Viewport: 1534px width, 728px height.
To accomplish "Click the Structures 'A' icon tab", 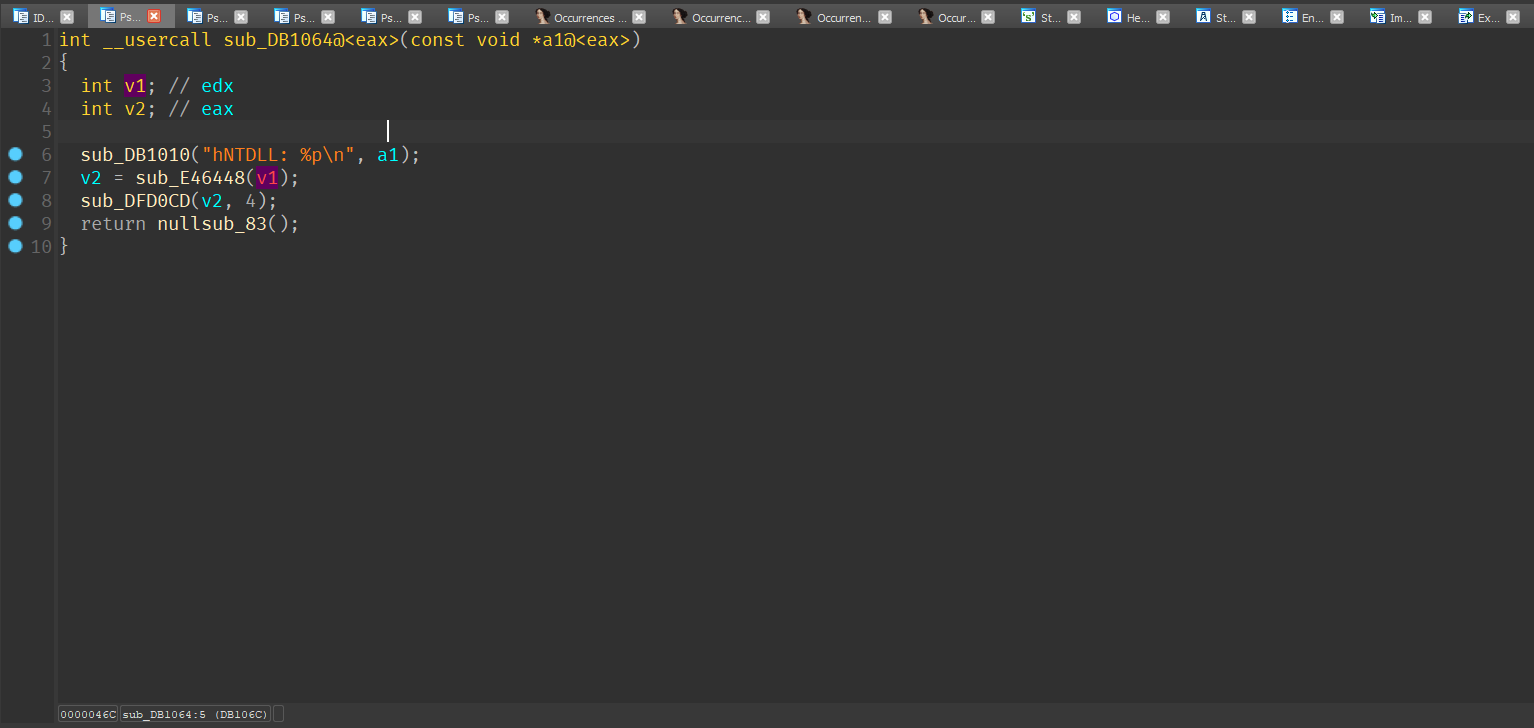I will coord(1203,17).
